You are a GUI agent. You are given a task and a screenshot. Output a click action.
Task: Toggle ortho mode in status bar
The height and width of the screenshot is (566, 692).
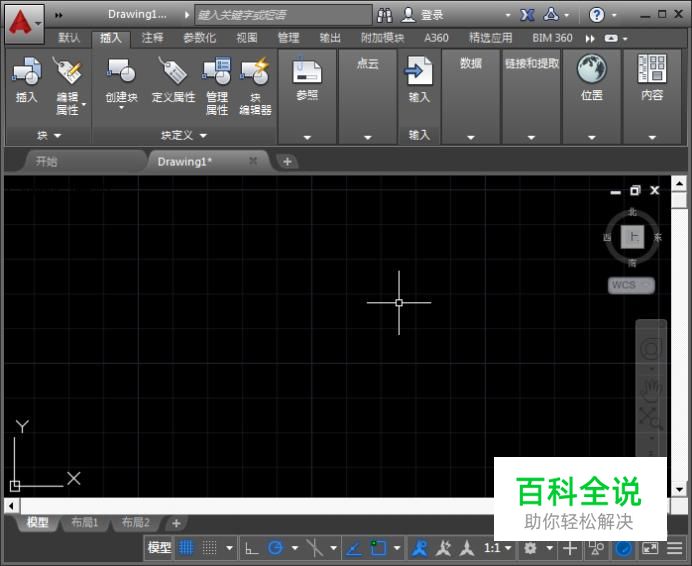(x=252, y=548)
